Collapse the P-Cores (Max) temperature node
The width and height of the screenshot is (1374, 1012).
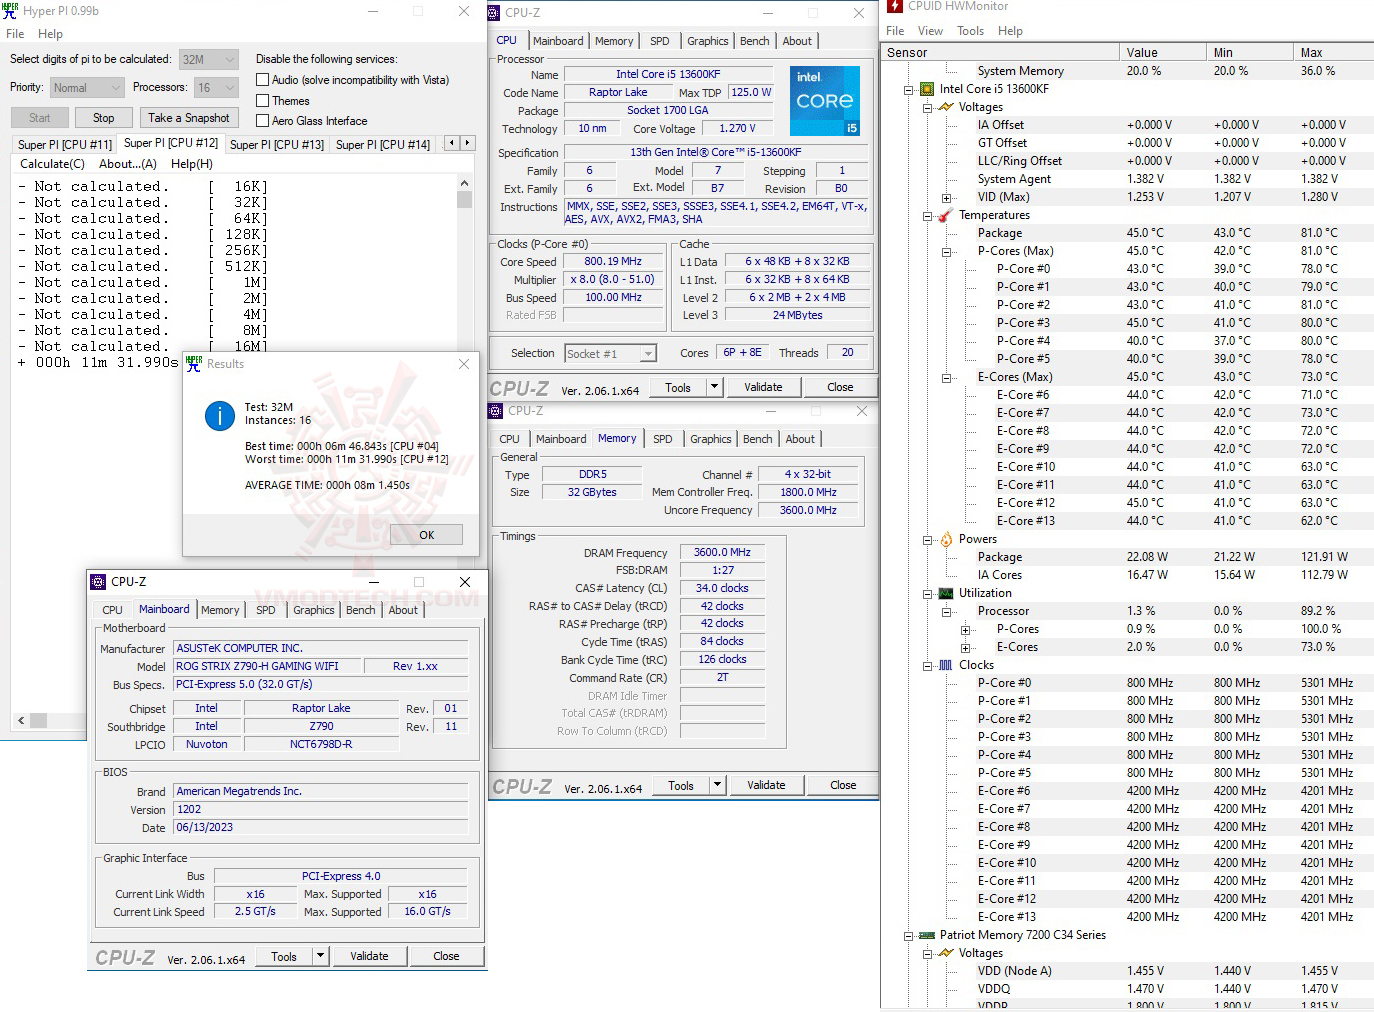946,251
